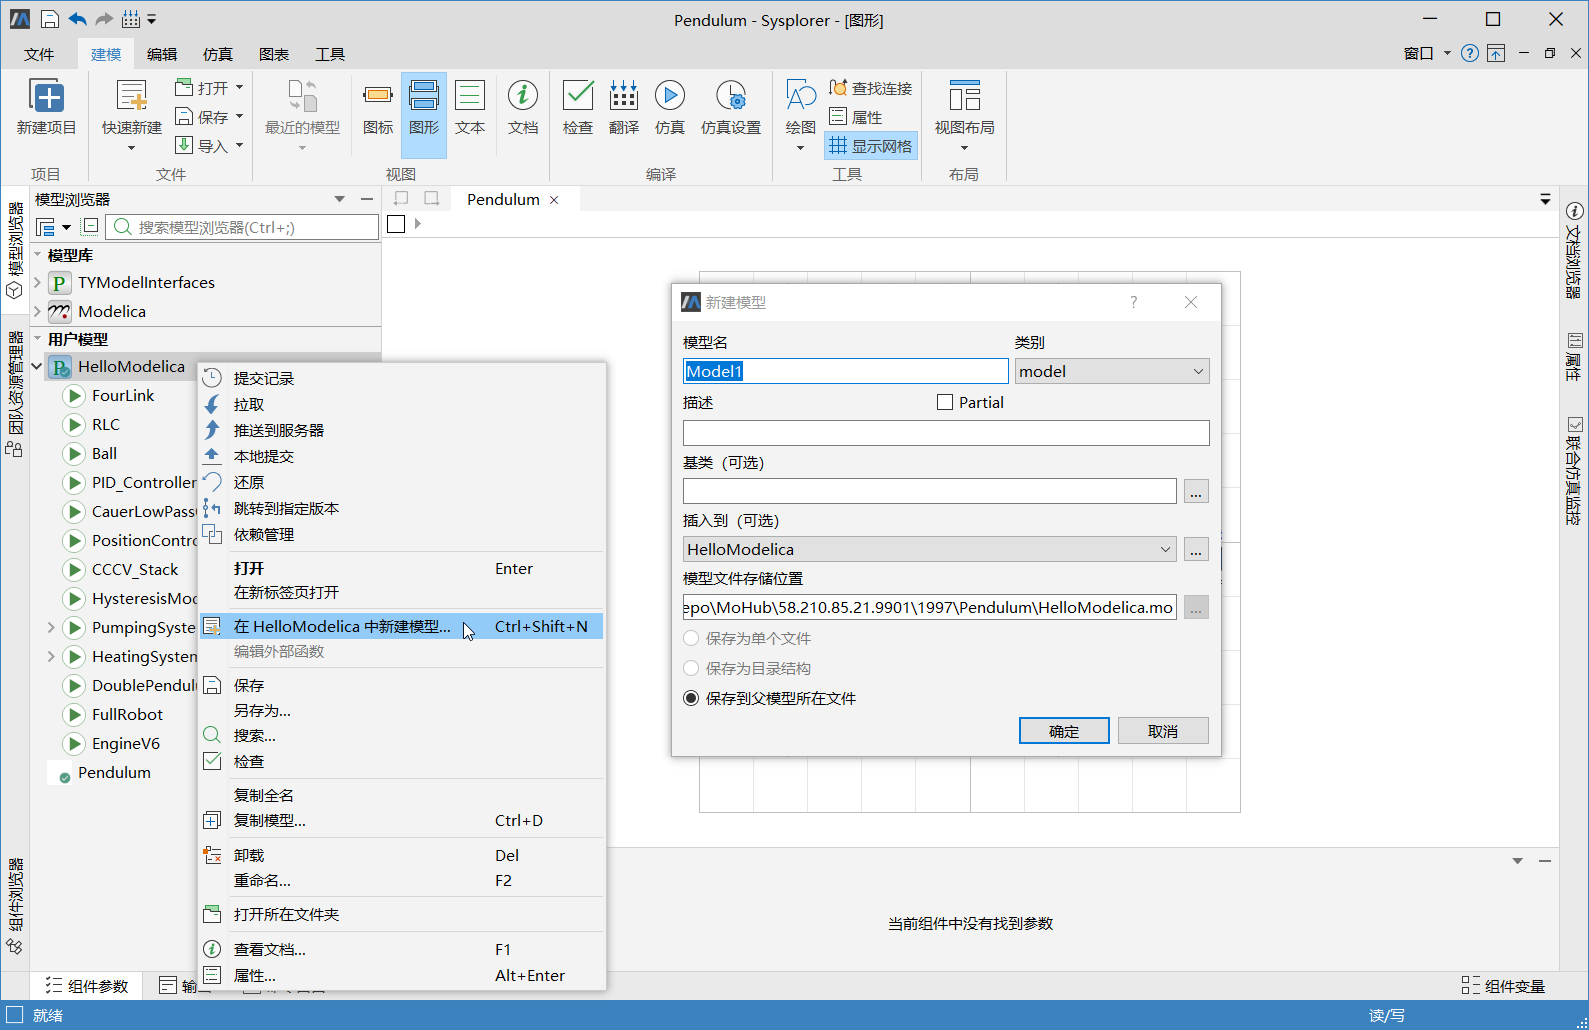Close the Pendulum document tab
The height and width of the screenshot is (1030, 1589).
[554, 200]
